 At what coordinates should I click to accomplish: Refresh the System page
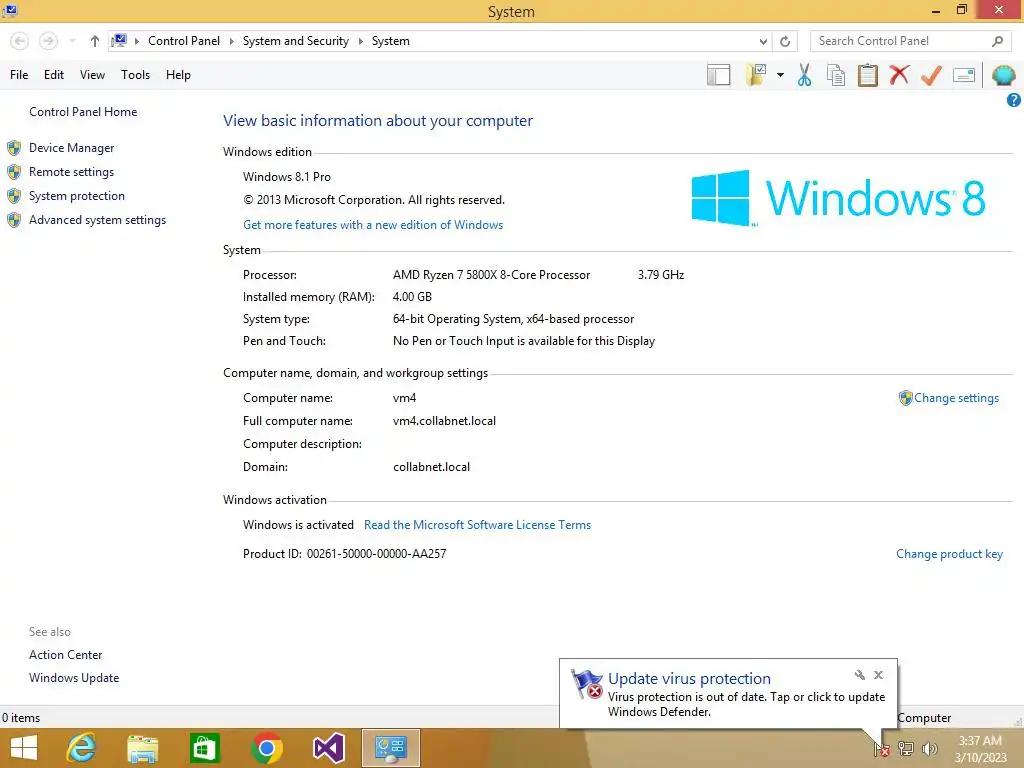click(x=785, y=41)
